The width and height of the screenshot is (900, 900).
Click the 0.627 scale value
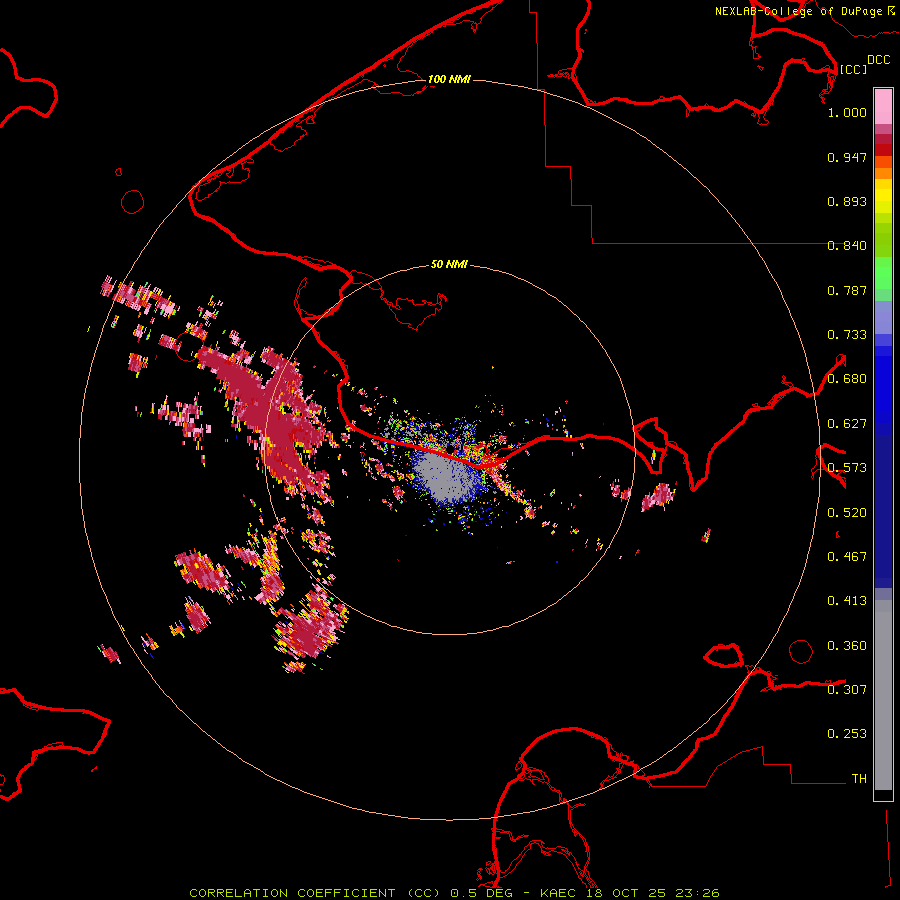pos(847,424)
